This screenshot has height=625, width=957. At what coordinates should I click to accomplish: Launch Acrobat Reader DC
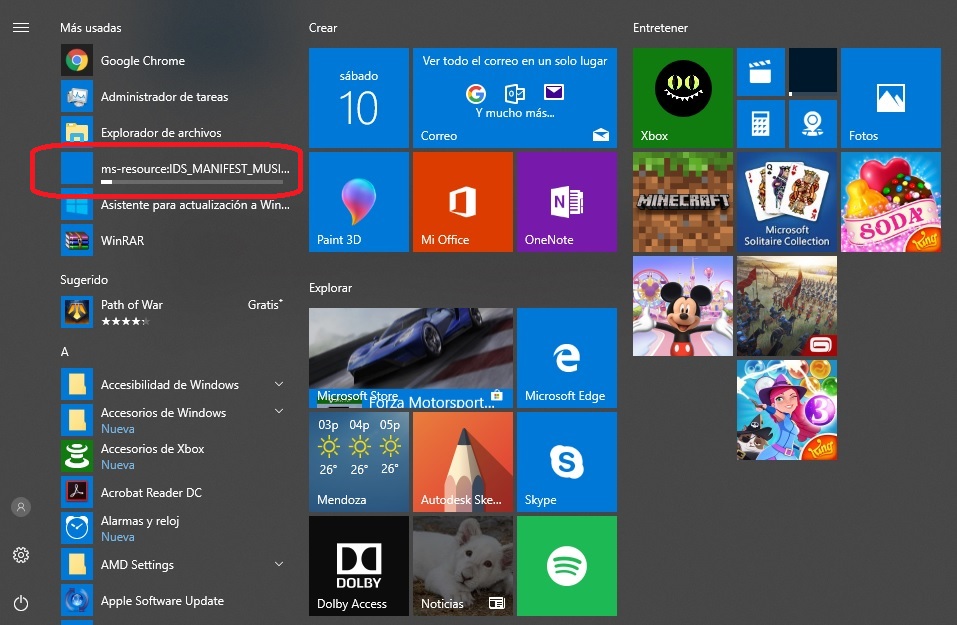[x=177, y=492]
